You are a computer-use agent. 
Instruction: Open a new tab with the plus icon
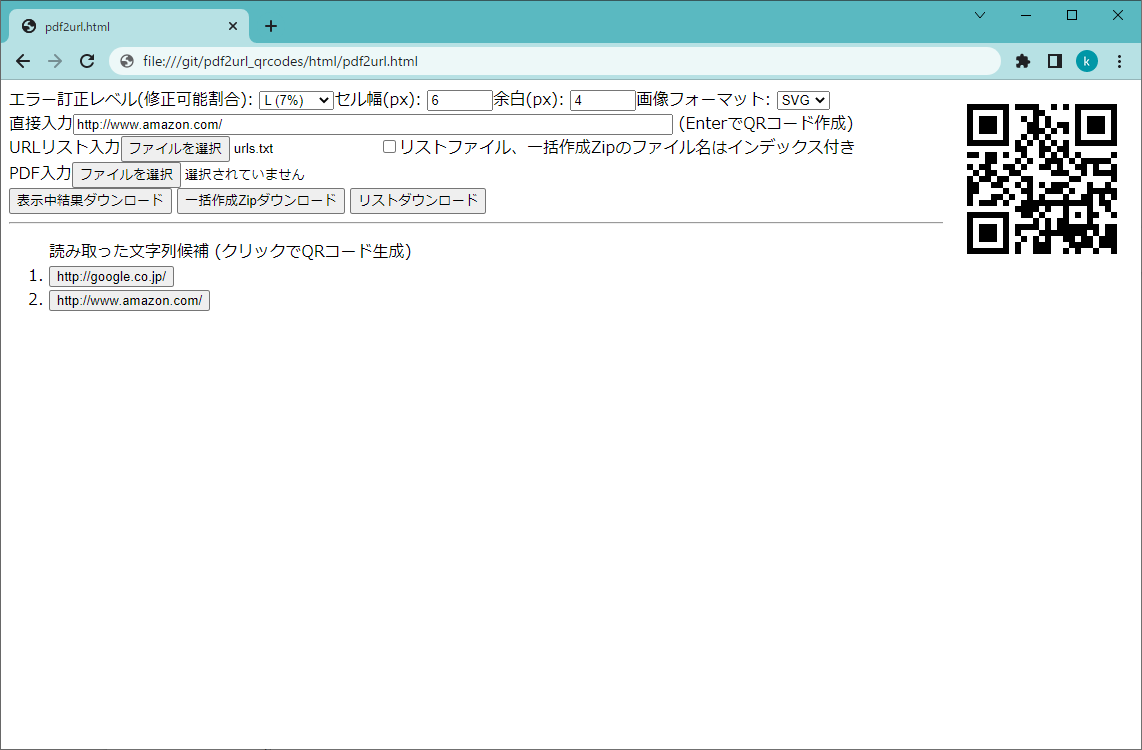click(270, 26)
